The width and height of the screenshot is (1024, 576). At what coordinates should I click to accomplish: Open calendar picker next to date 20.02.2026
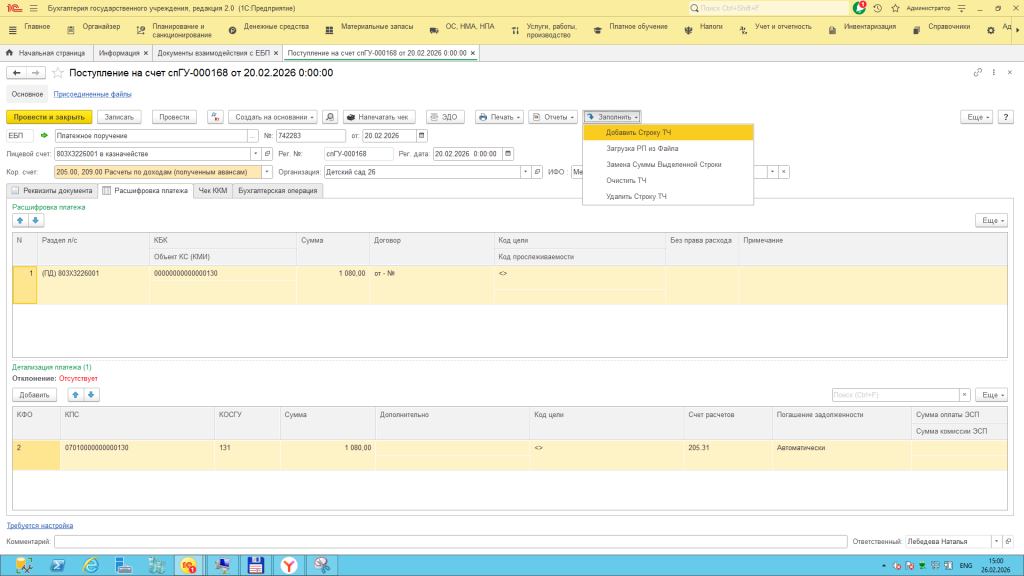[x=421, y=136]
